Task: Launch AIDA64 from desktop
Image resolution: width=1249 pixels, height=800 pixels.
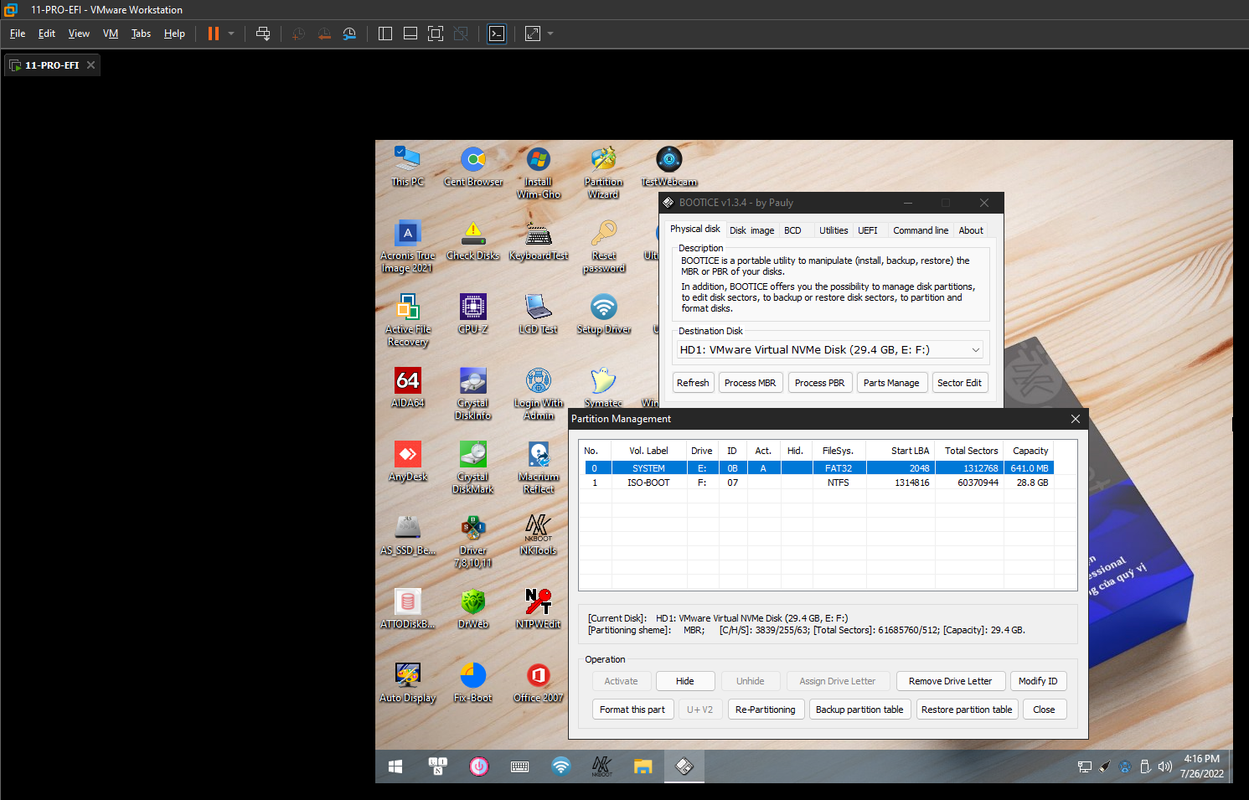Action: tap(407, 388)
